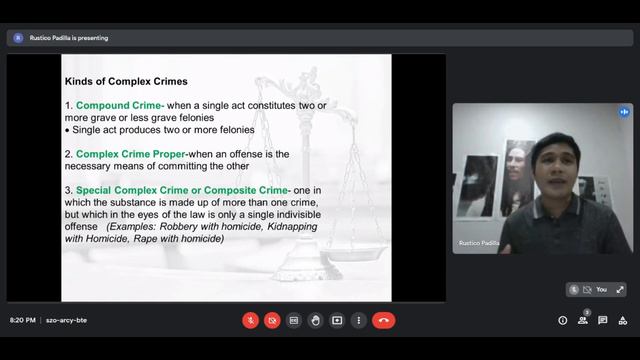Click 'Complex Crime Proper' green term
Image resolution: width=640 pixels, height=360 pixels.
(131, 154)
